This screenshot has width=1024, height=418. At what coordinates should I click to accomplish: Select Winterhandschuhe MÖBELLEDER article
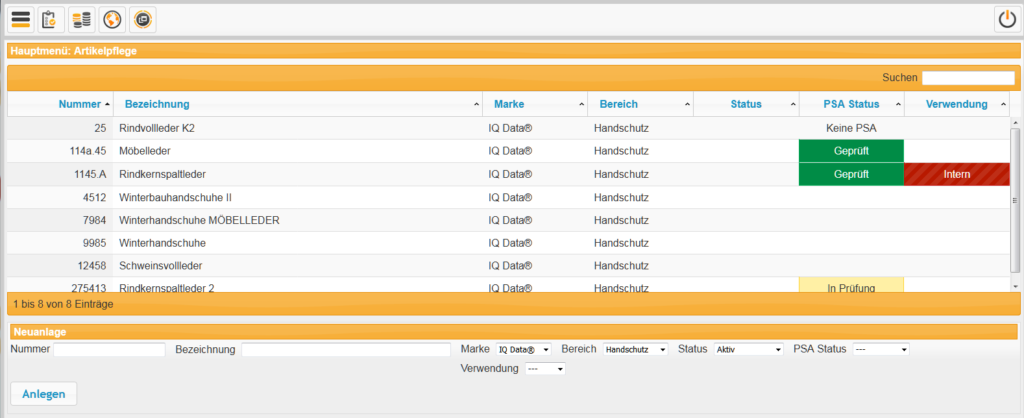point(199,220)
